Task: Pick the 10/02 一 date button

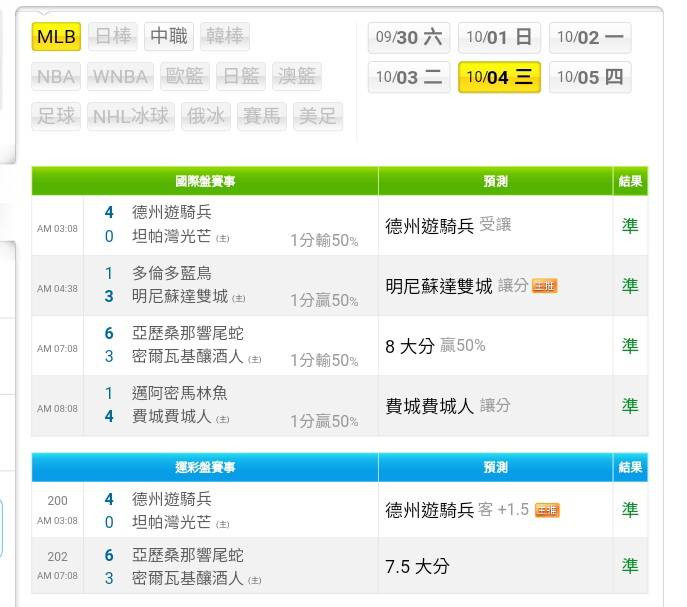Action: [590, 38]
